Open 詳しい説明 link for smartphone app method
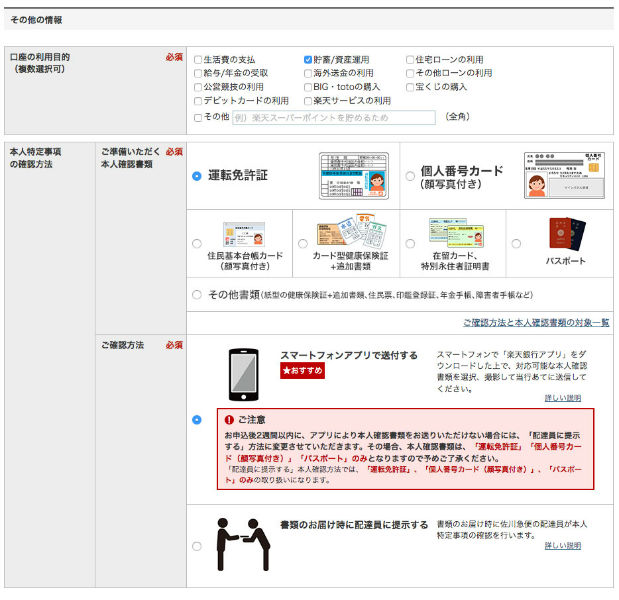 point(562,398)
